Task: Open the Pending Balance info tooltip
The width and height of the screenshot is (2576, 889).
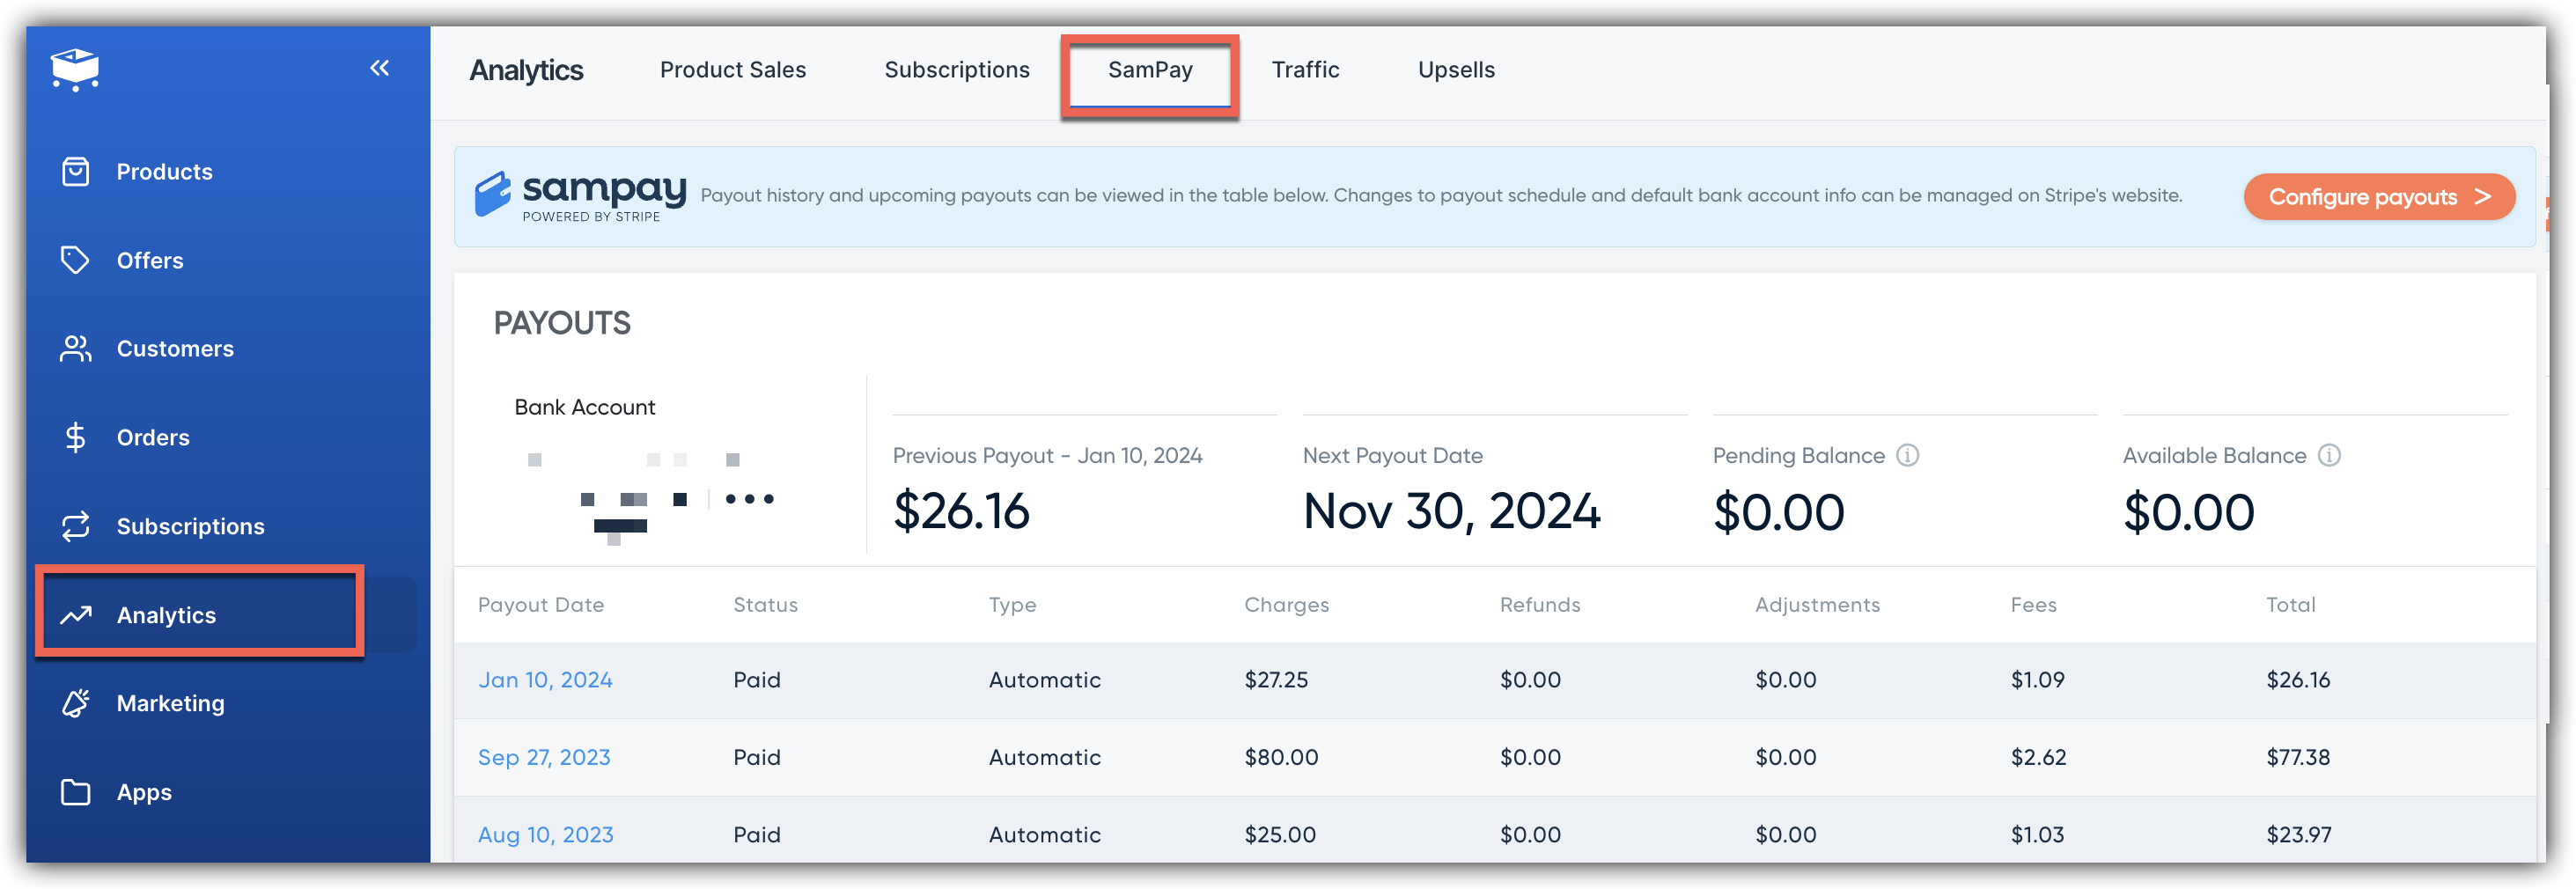Action: click(x=1909, y=456)
